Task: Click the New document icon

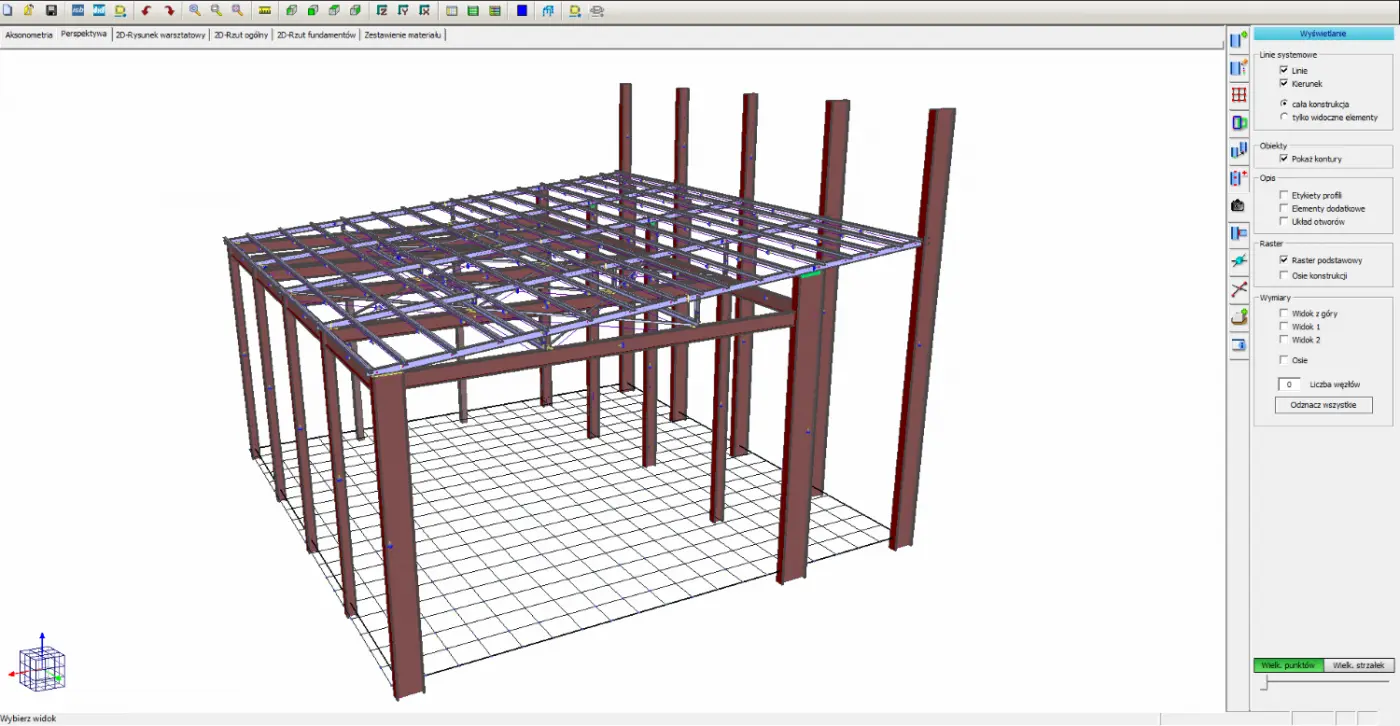Action: [x=7, y=11]
